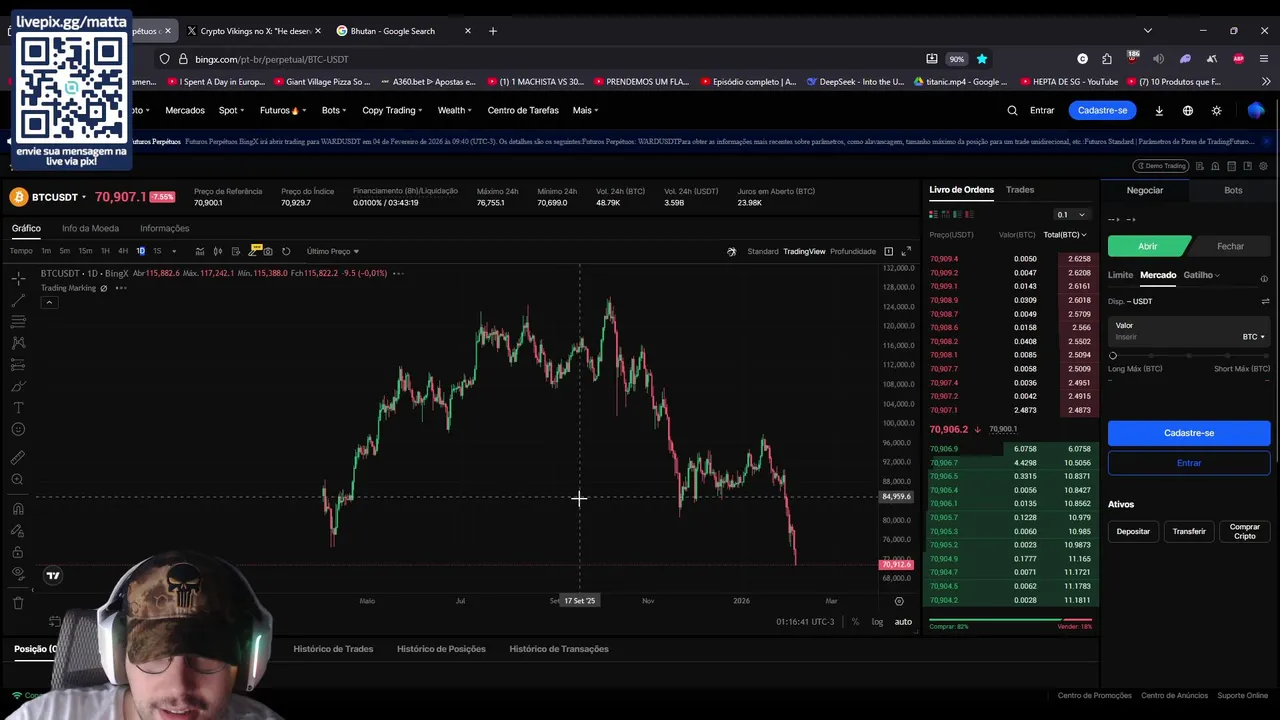Open language globe selector
The image size is (1280, 720).
point(1188,110)
